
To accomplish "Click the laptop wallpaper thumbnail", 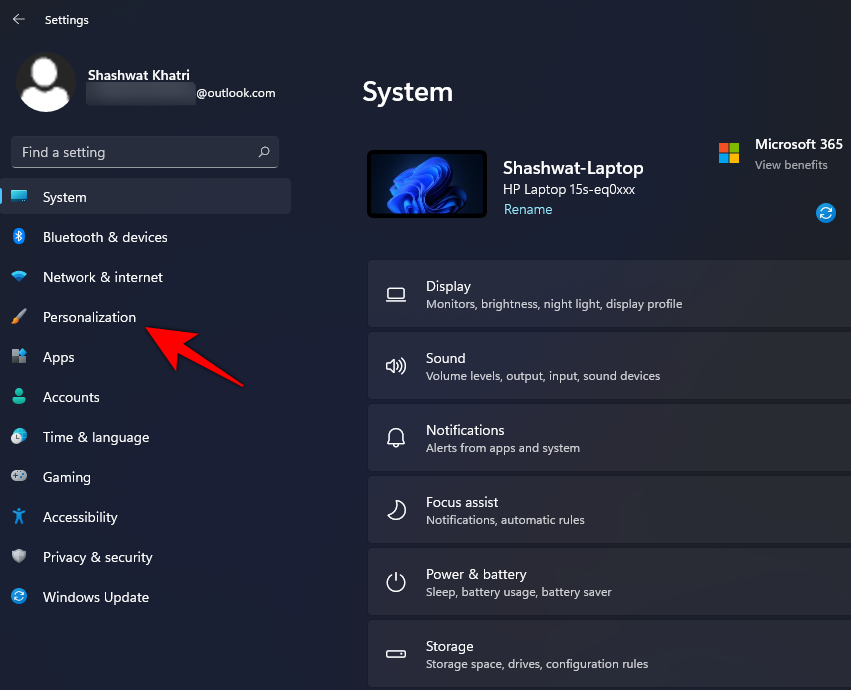I will point(427,184).
